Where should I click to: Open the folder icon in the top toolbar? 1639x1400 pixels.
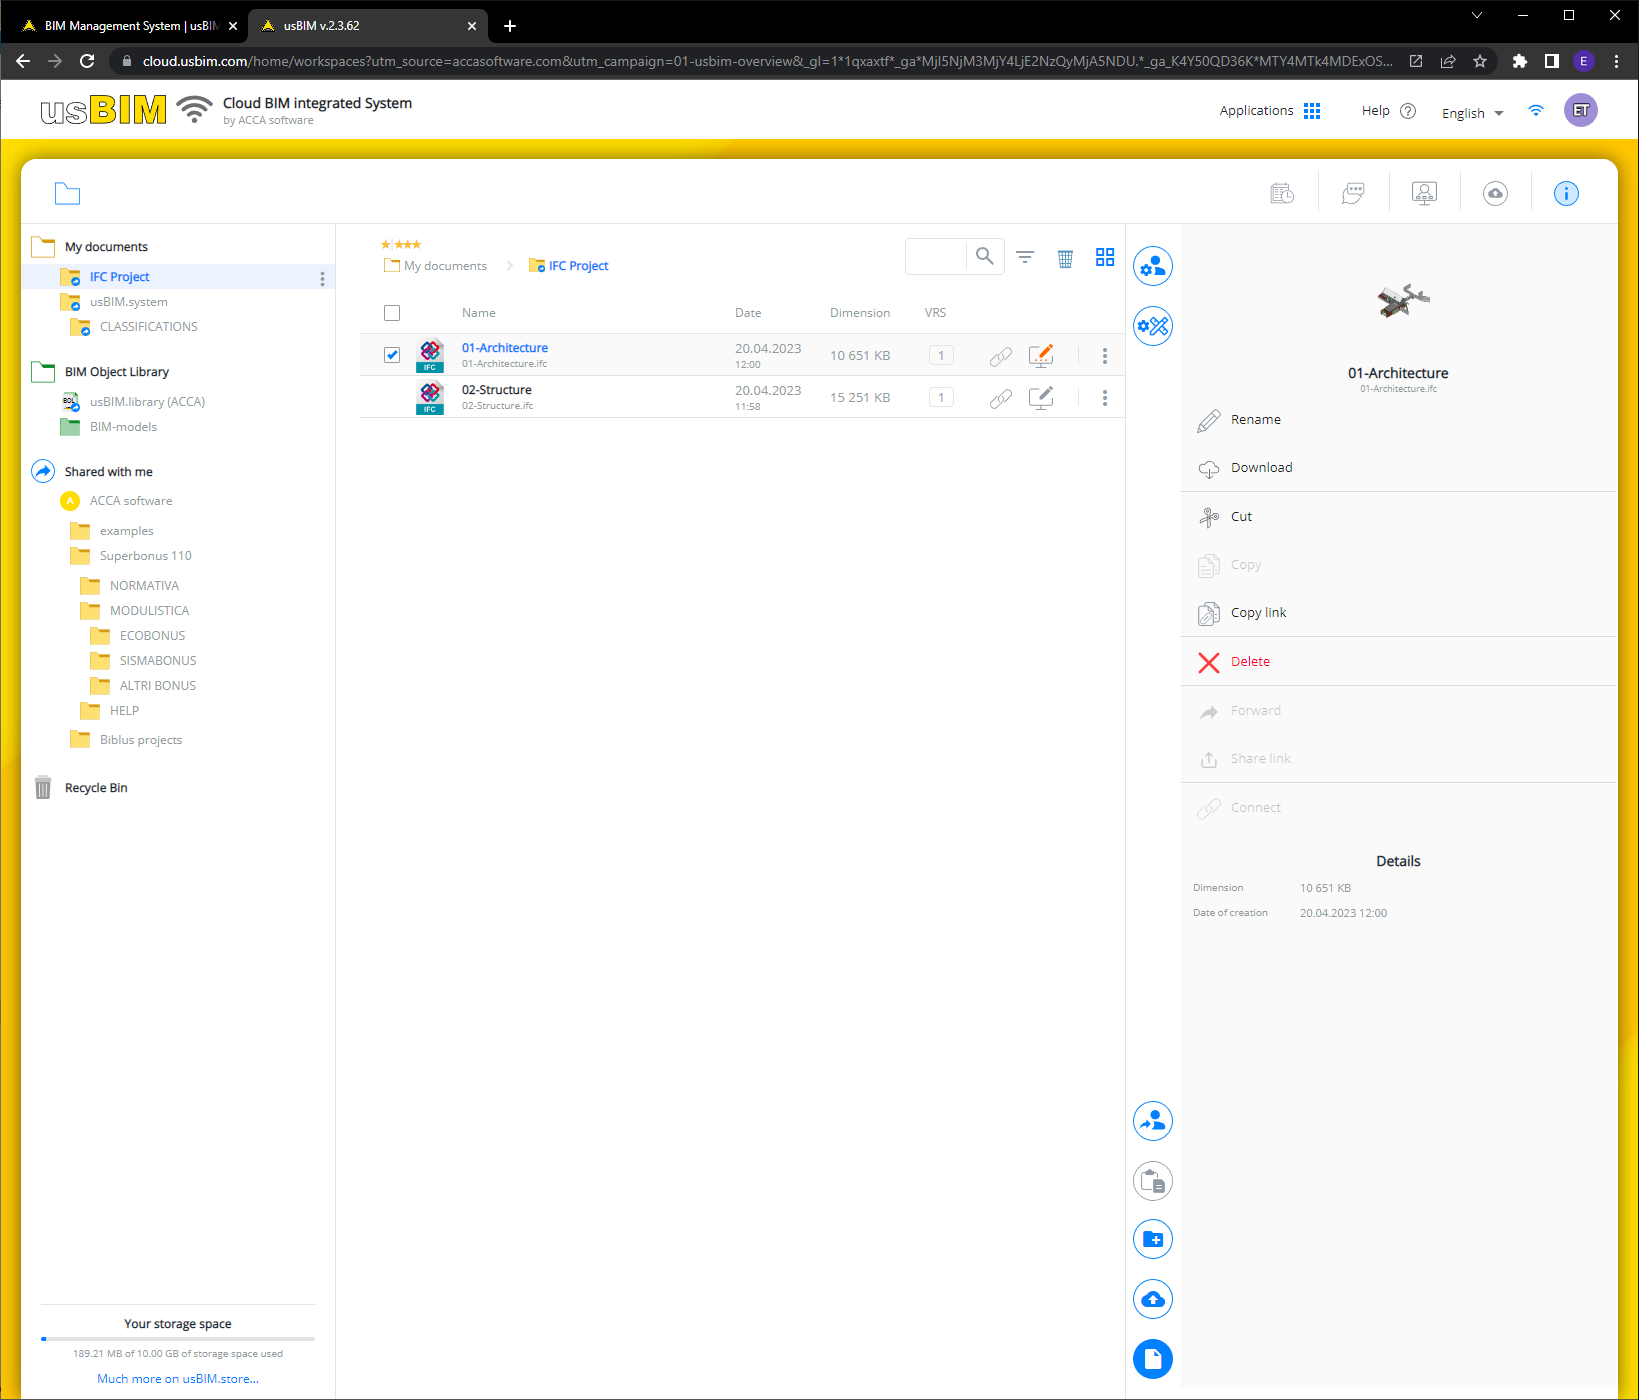67,193
